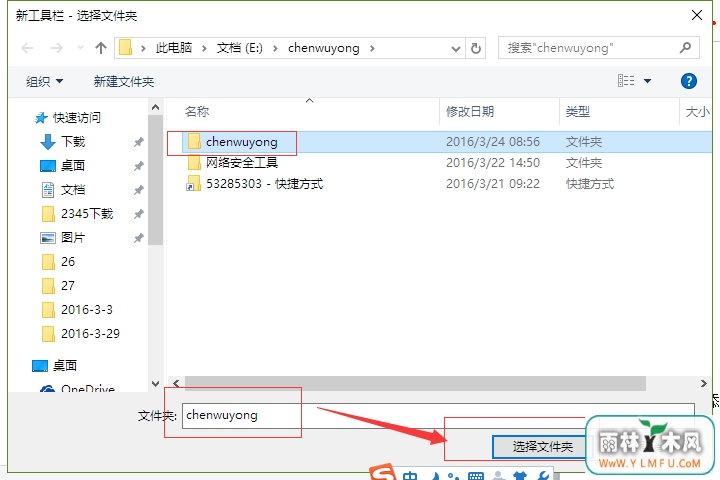Click the pin icon beside 2345下载

138,214
